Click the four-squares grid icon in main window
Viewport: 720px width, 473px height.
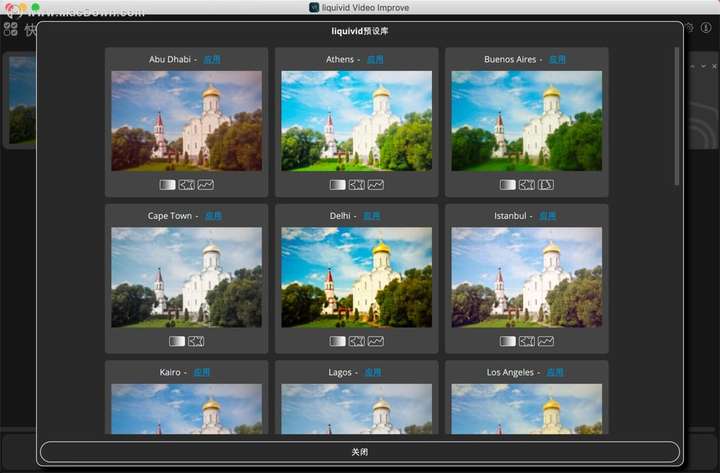[x=11, y=29]
